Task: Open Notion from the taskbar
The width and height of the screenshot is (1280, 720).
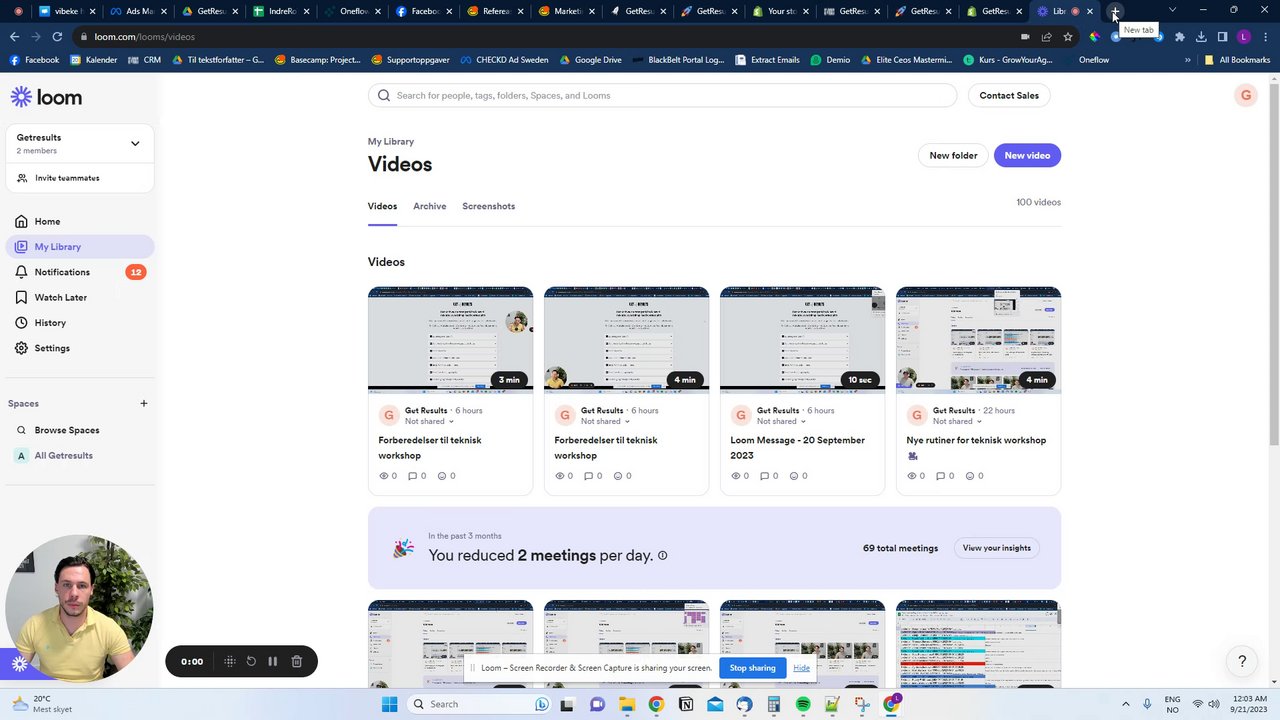Action: tap(686, 704)
